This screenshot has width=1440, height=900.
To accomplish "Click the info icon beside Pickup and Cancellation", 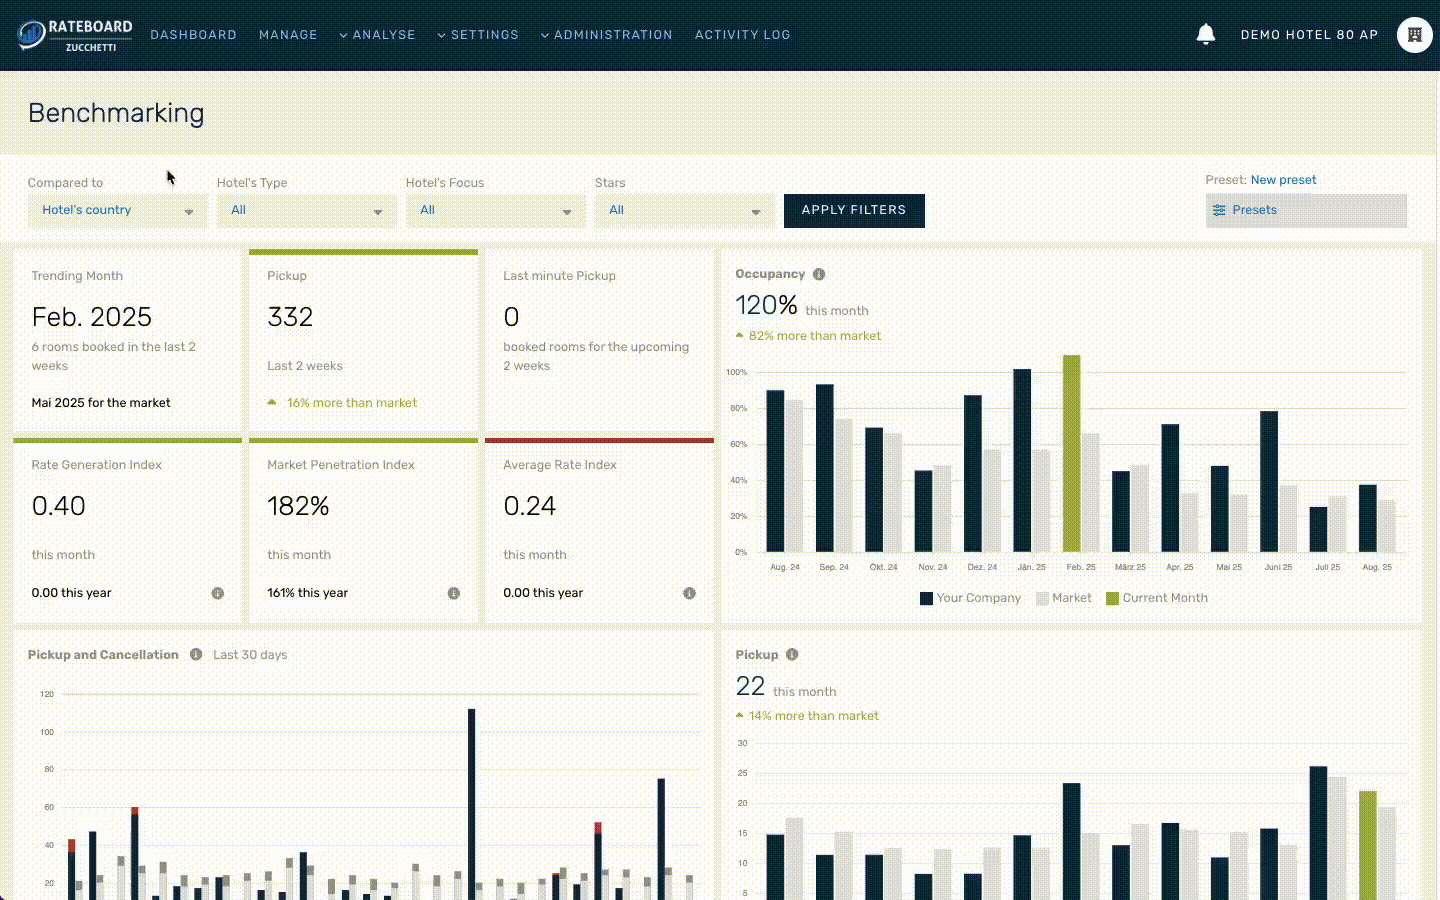I will [196, 654].
